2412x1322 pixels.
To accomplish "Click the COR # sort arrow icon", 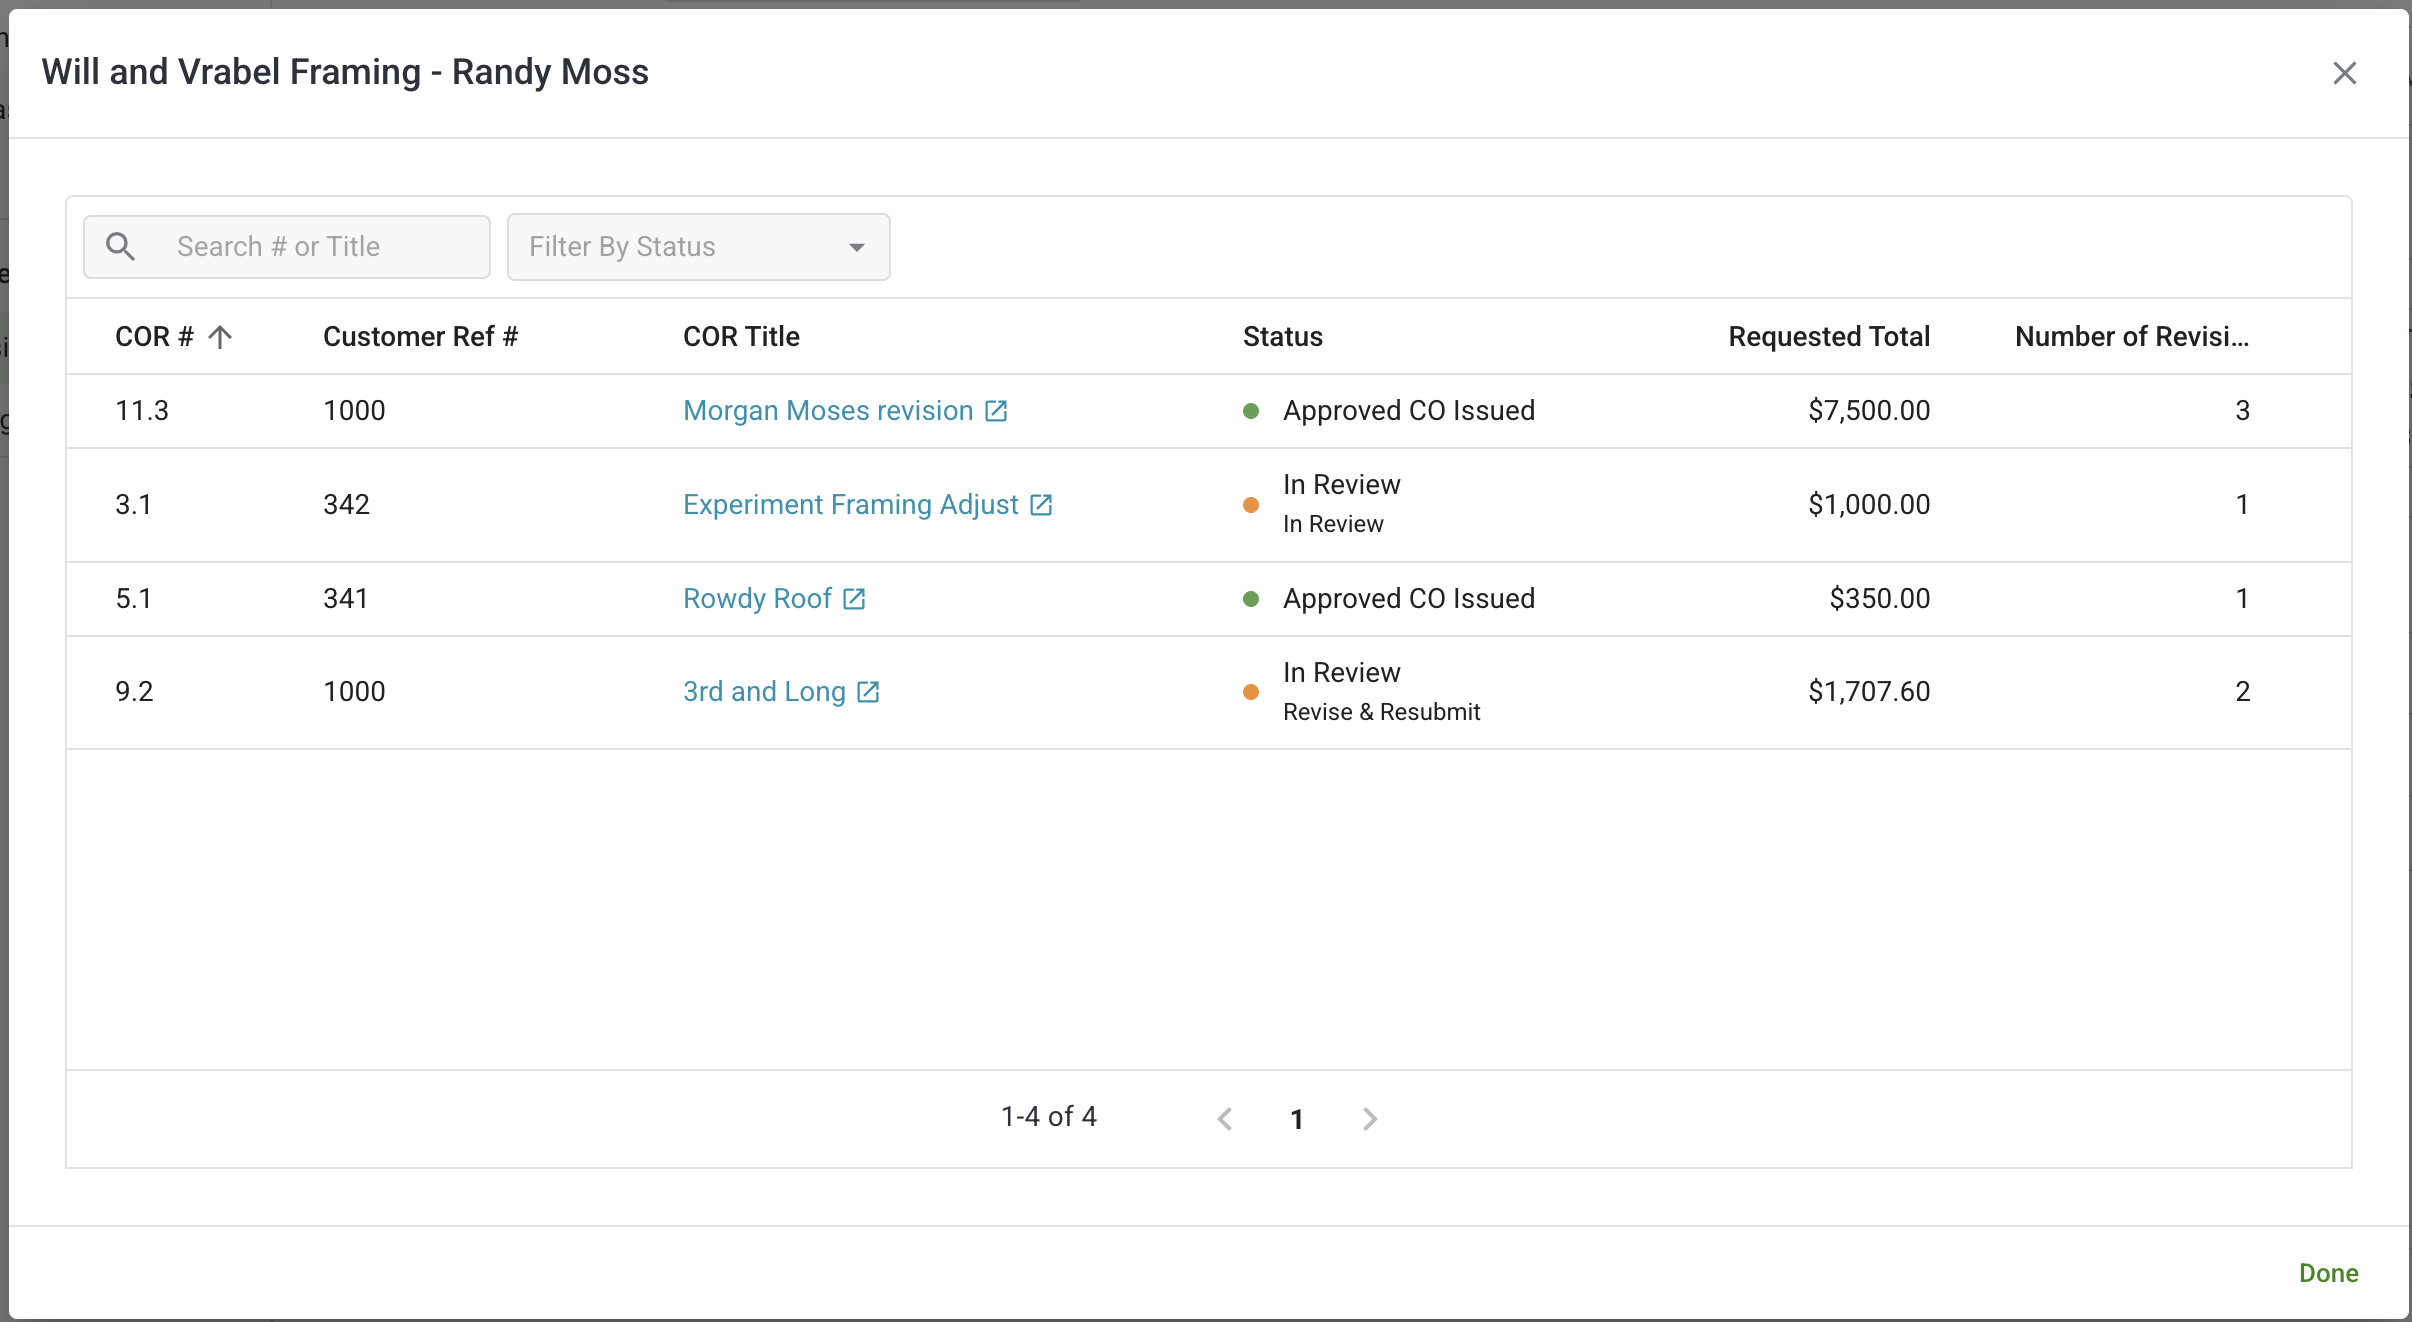I will tap(220, 337).
